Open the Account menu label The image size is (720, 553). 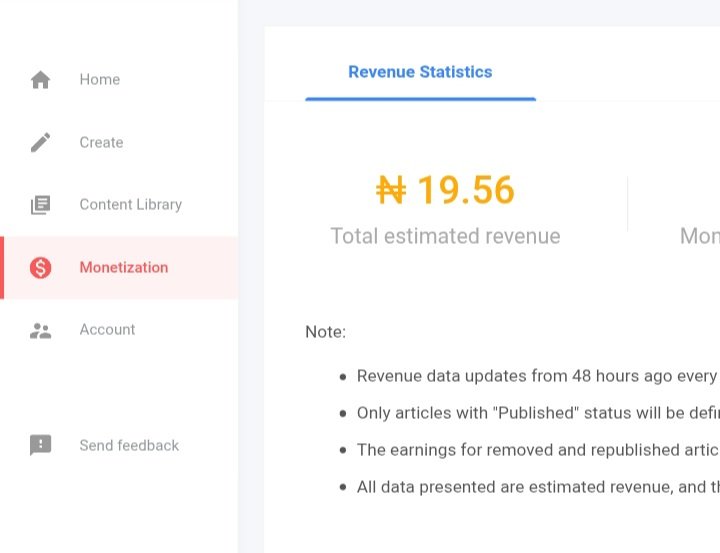click(107, 329)
